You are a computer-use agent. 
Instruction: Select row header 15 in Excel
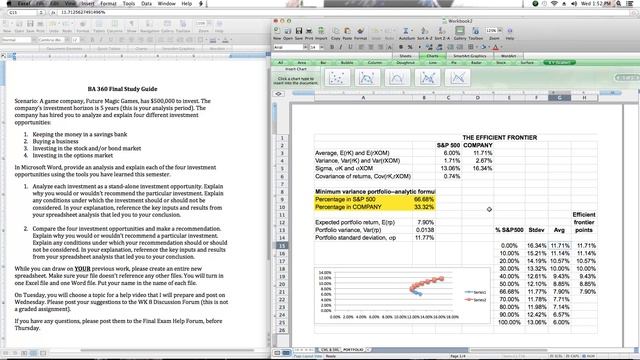(x=282, y=246)
